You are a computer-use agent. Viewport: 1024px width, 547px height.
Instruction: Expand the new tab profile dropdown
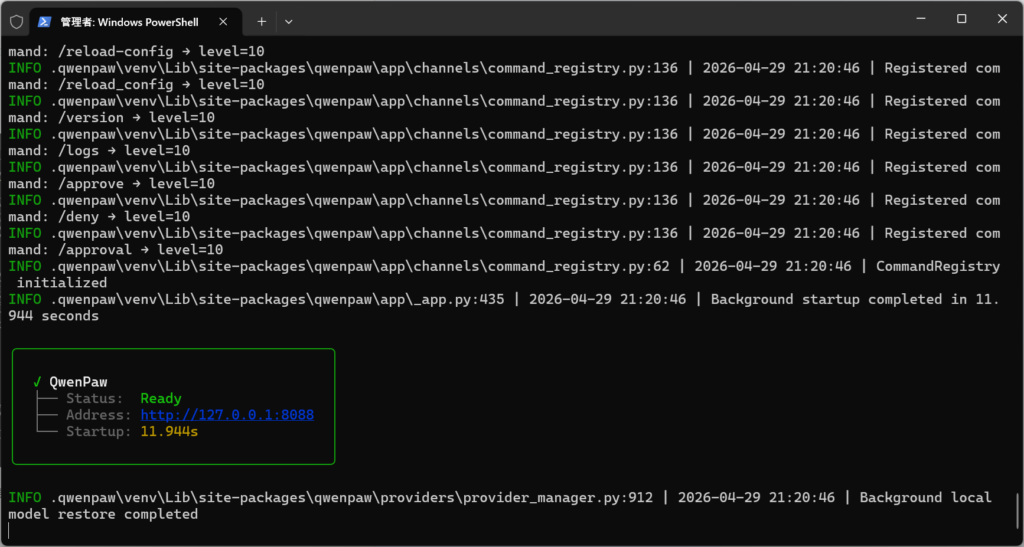(x=289, y=22)
